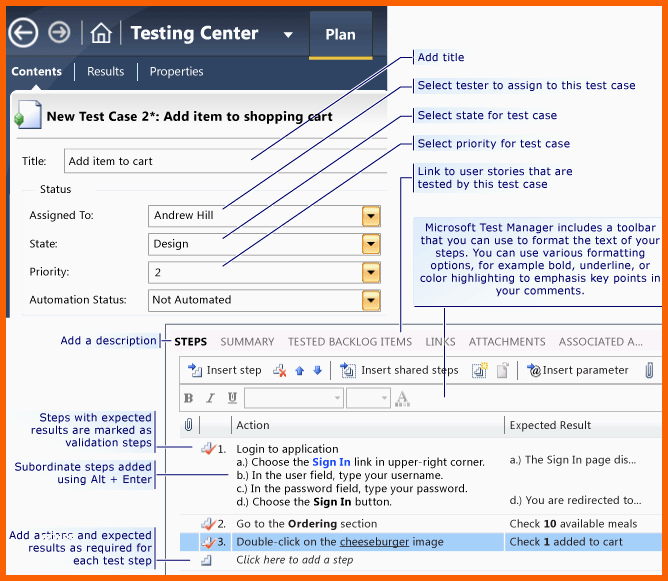Click the Expected Result column header
The image size is (668, 581).
coord(550,425)
